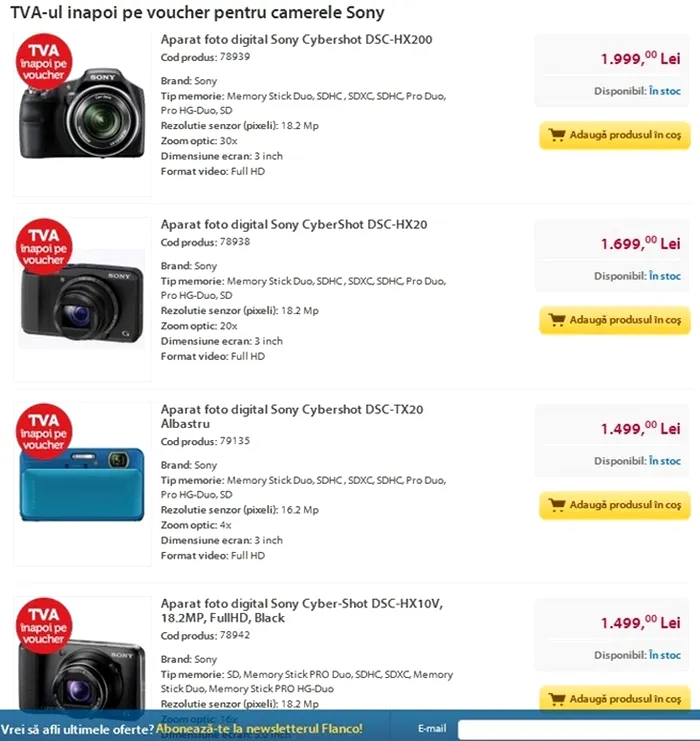Click TVA voucher badge on DSC-HX200
This screenshot has width=700, height=741.
44,61
